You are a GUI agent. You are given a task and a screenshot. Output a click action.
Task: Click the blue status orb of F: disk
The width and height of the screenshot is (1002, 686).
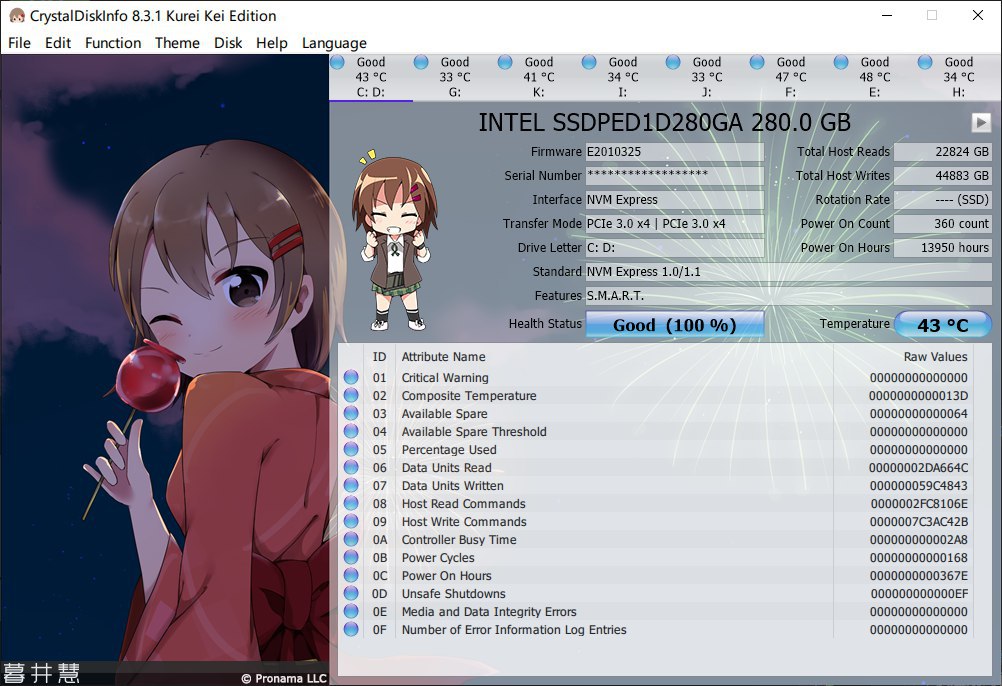point(757,62)
